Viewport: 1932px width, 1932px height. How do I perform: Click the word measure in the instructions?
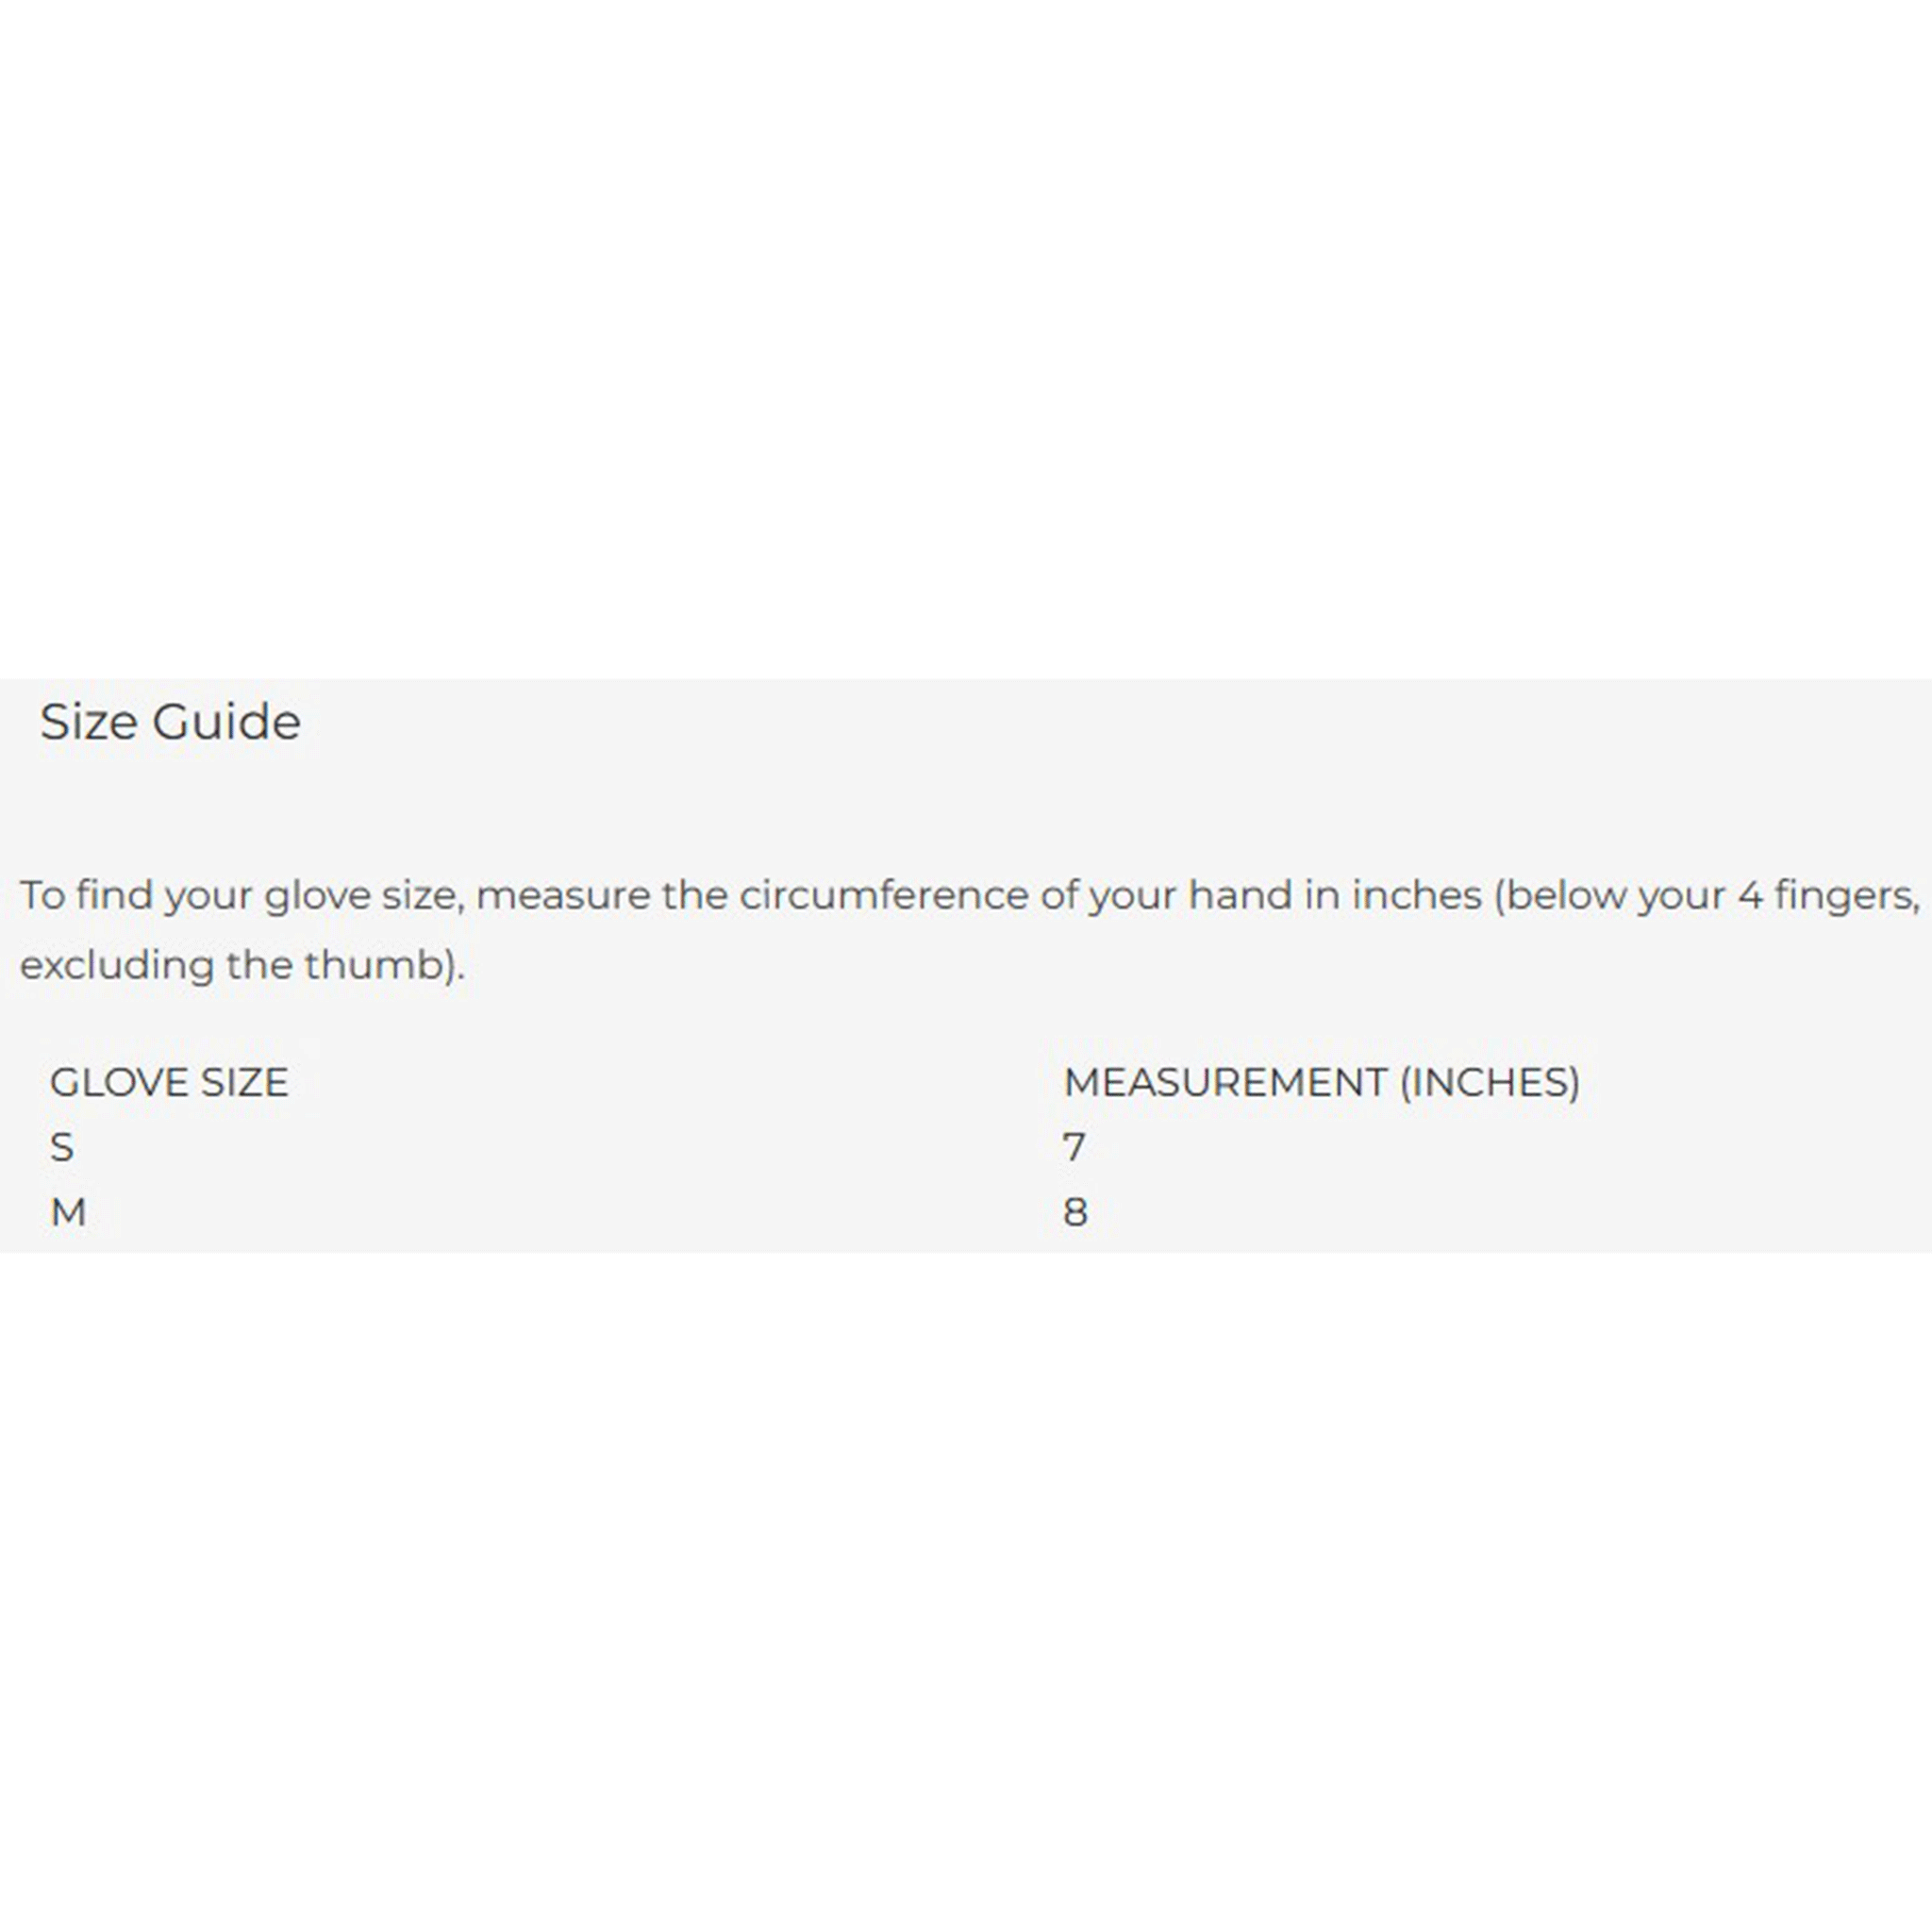(x=563, y=895)
